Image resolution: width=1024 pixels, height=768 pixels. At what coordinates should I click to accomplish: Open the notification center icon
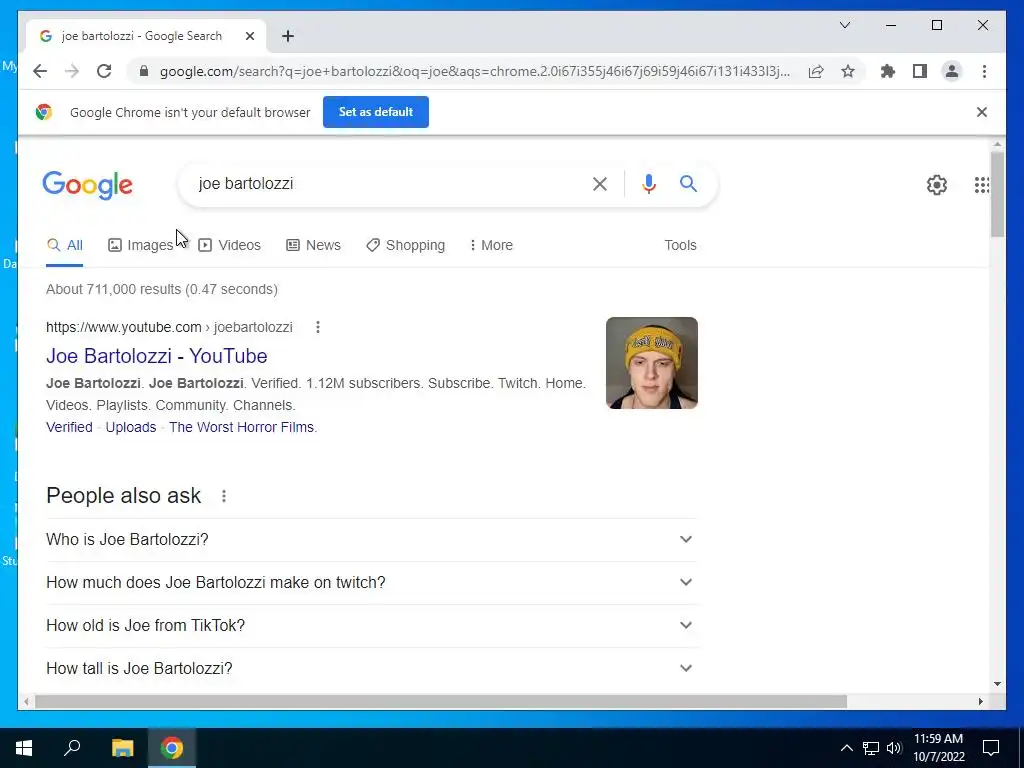point(991,748)
